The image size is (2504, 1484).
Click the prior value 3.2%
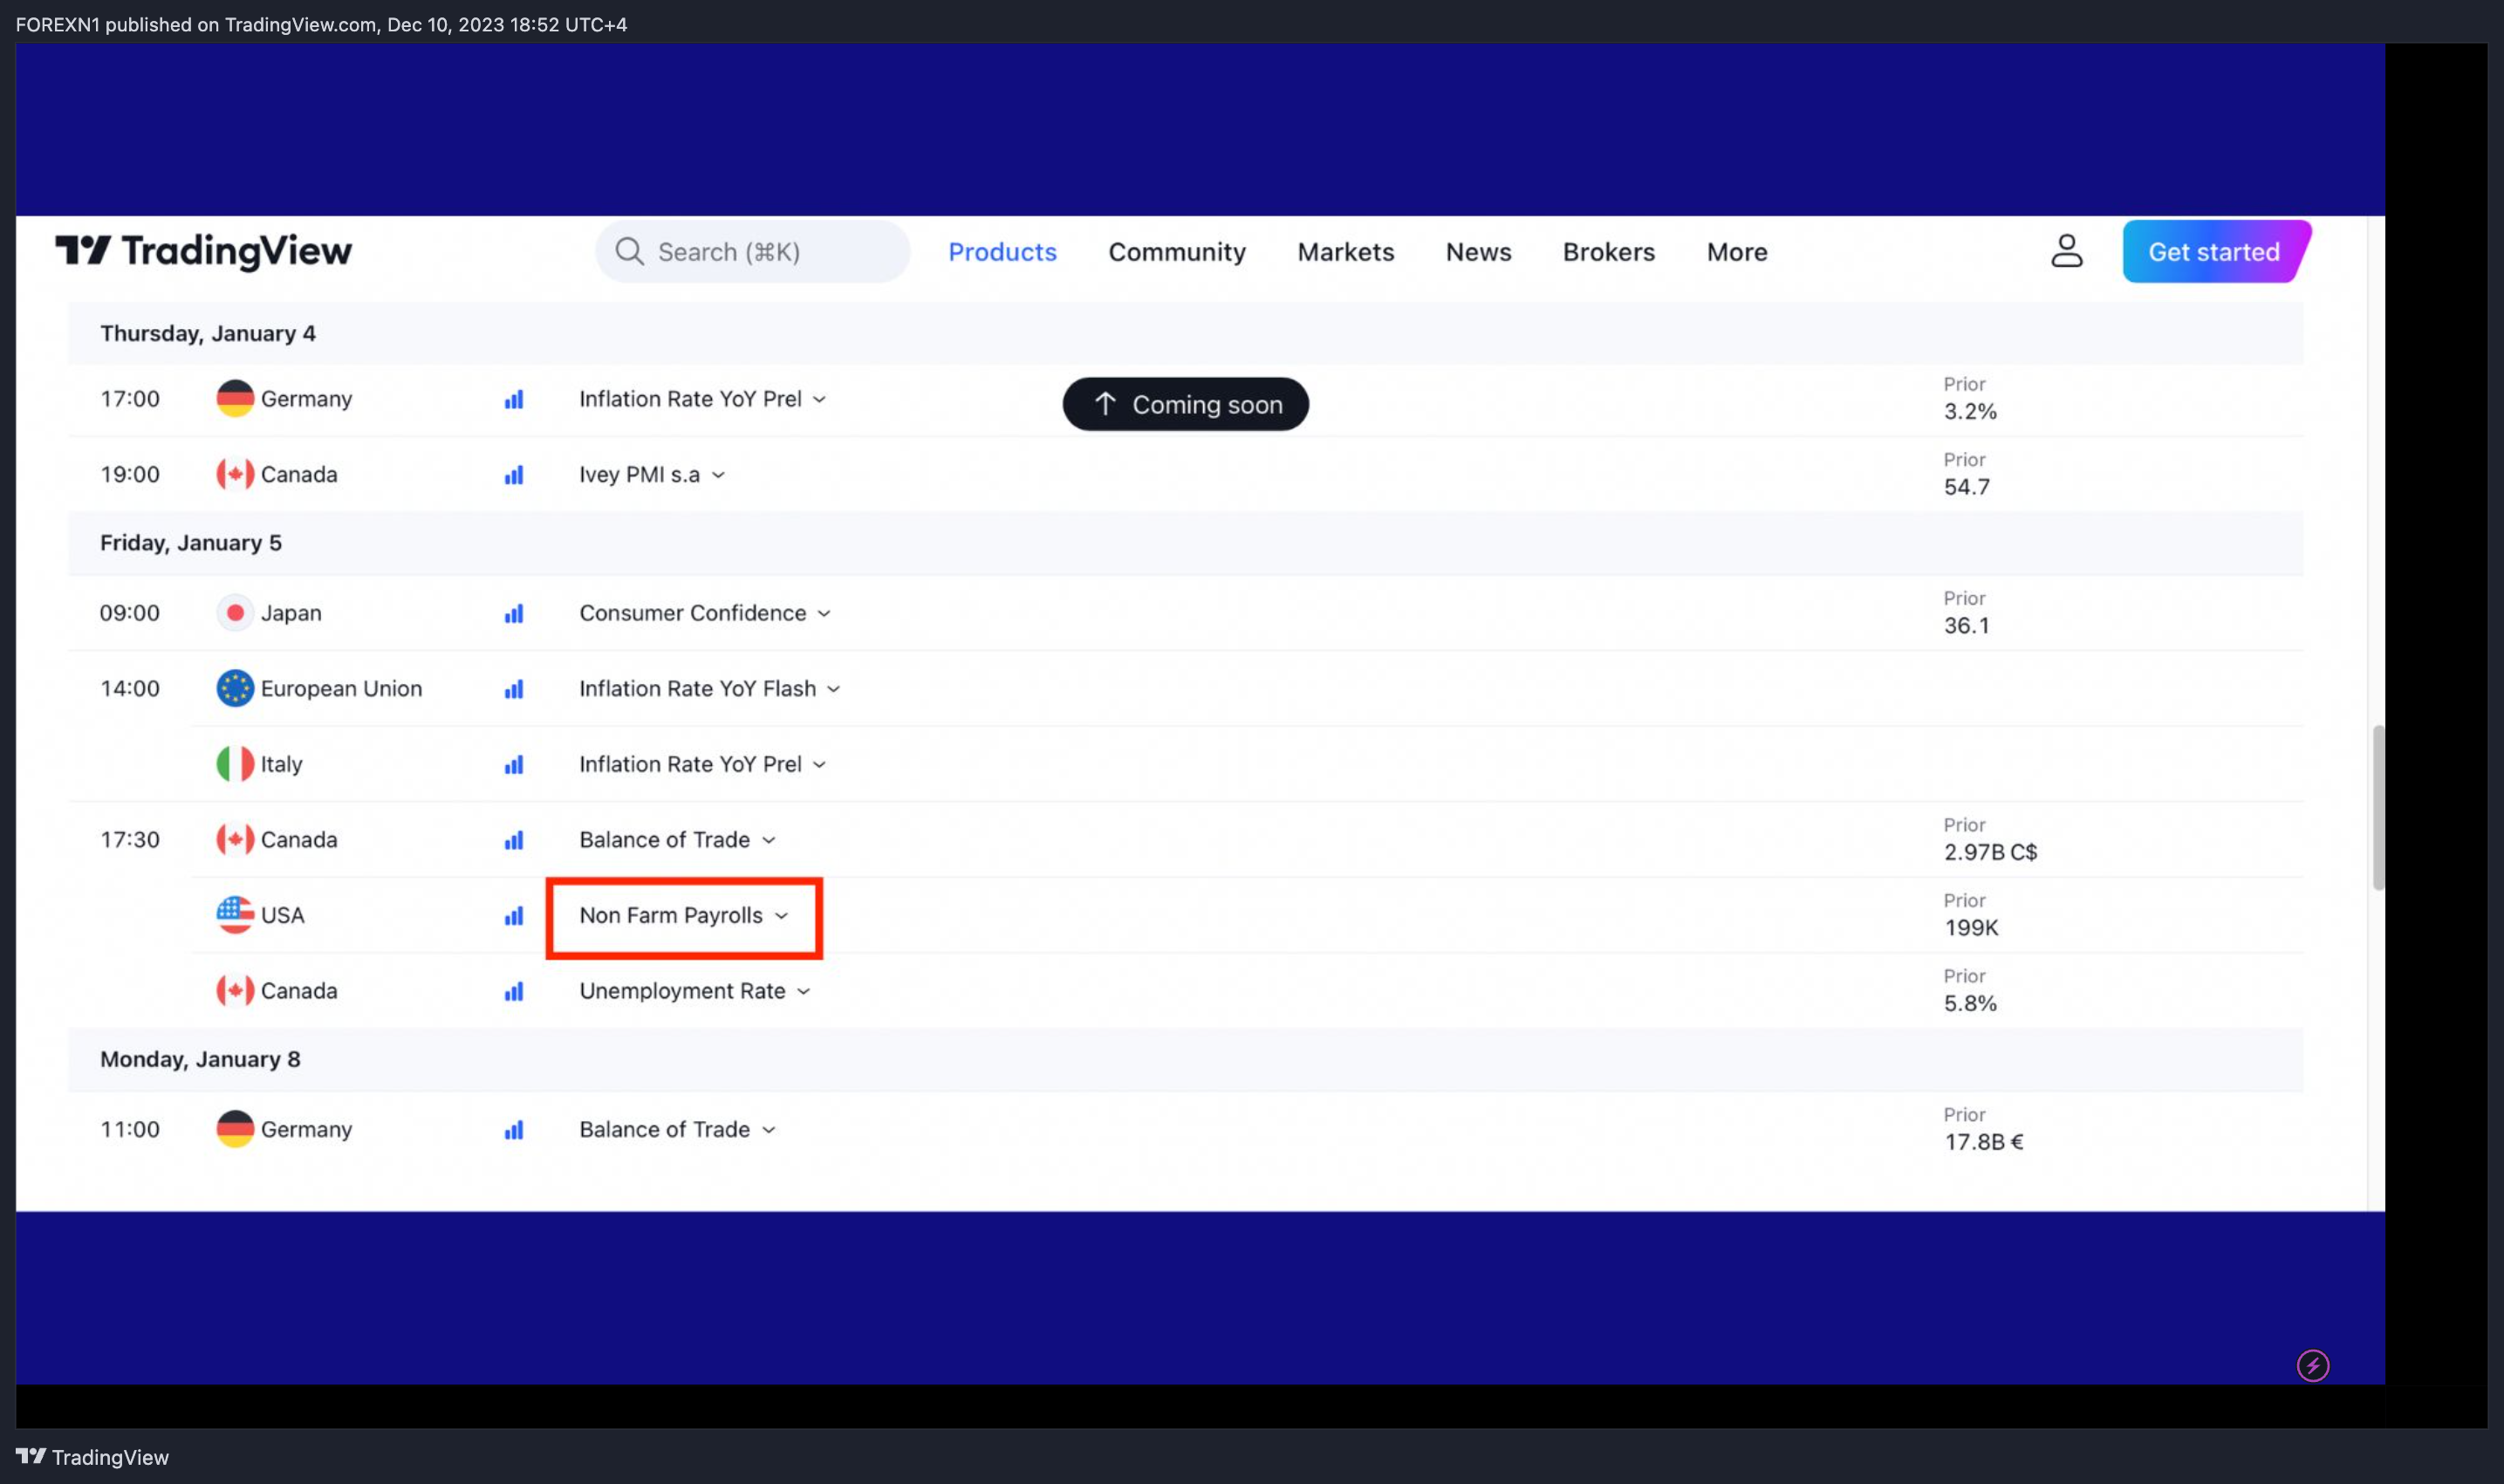(1970, 412)
